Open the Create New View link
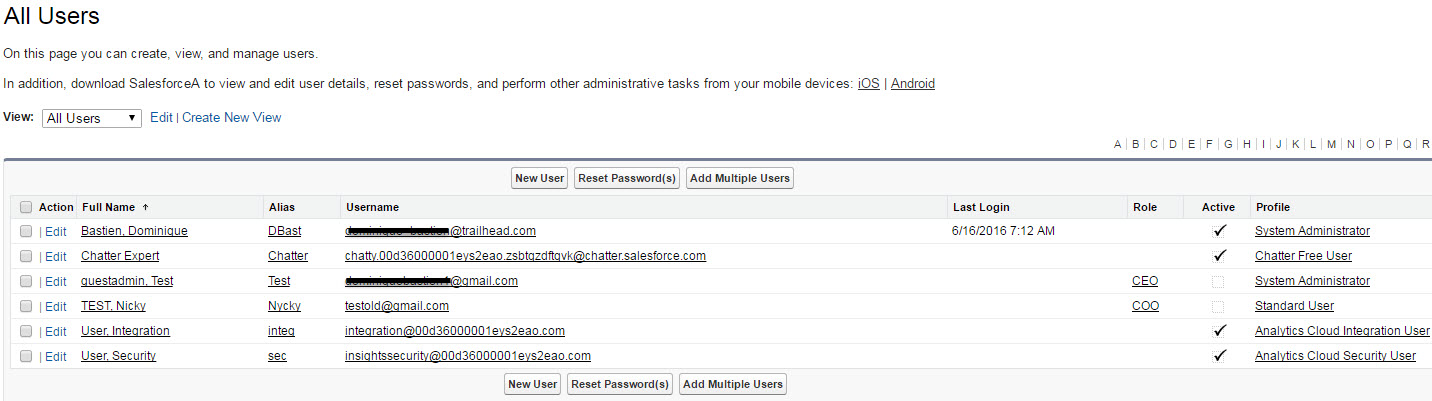 pos(231,118)
